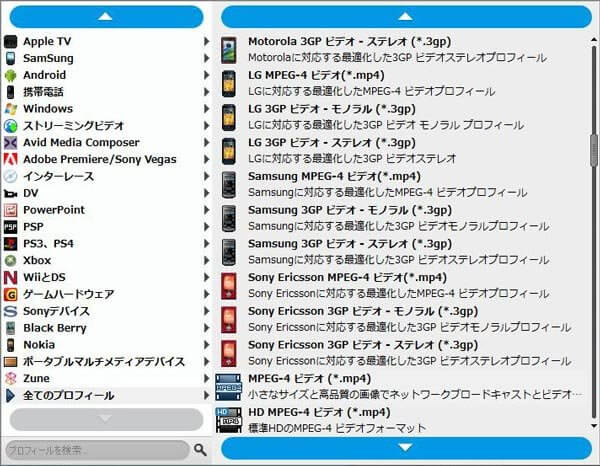Image resolution: width=600 pixels, height=466 pixels.
Task: Select HD MPEG-4 ビデオ (*.mp4) profile
Action: 402,420
